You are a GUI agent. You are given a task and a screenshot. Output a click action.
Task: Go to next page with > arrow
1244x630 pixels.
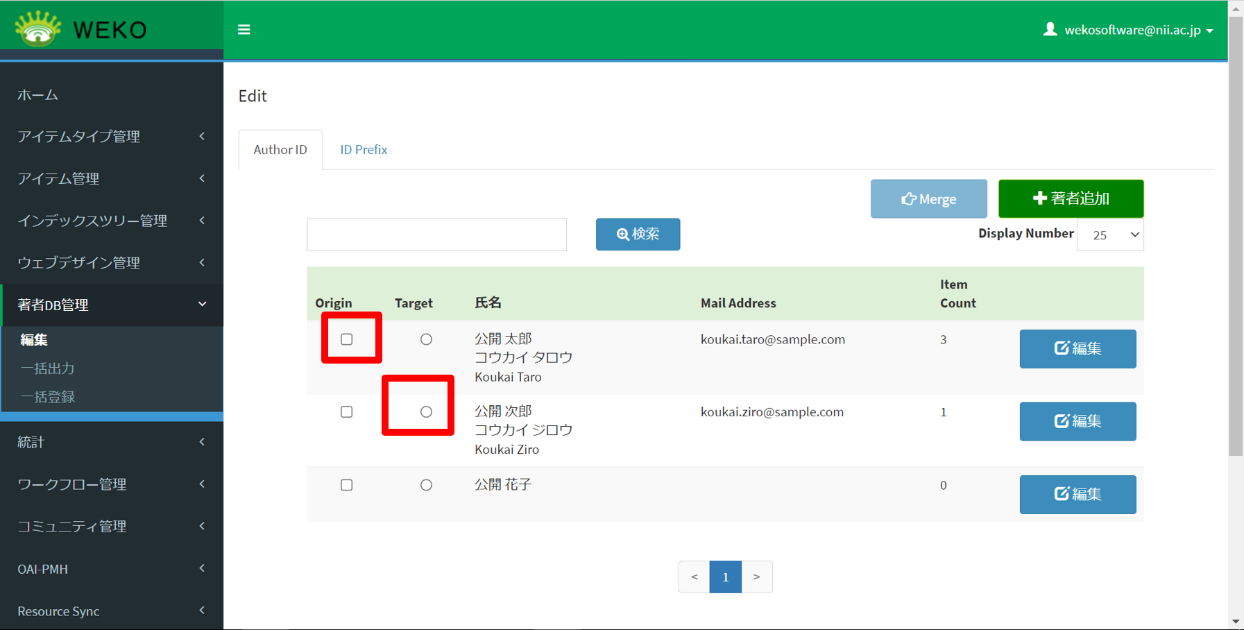[x=757, y=577]
